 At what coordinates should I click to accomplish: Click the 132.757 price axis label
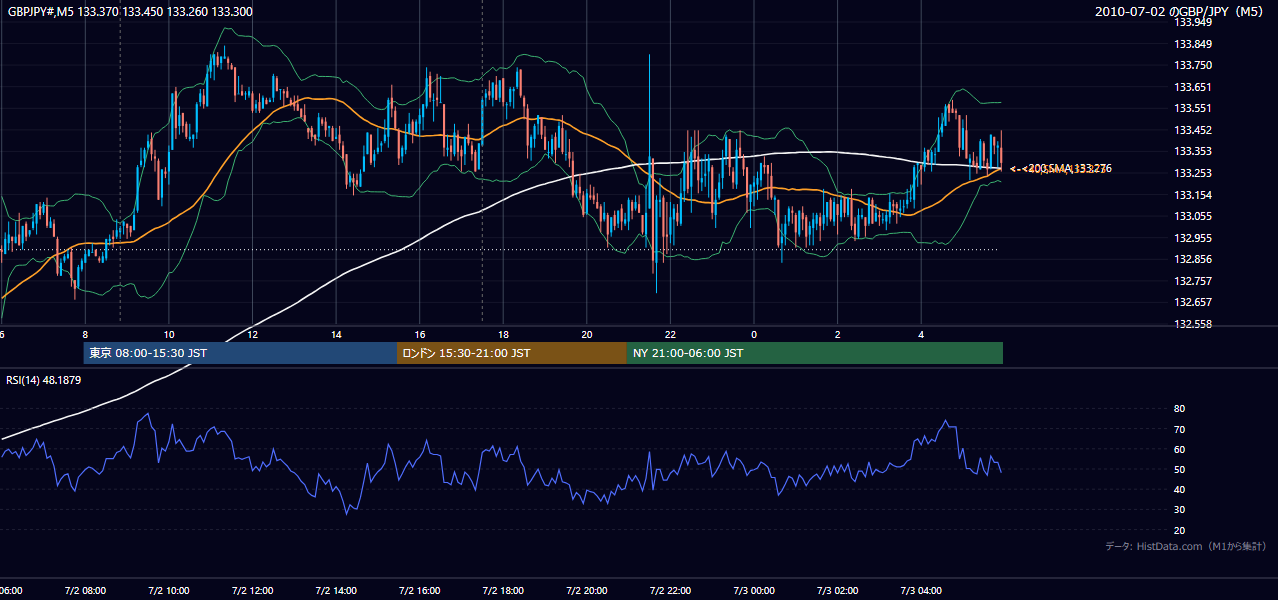pyautogui.click(x=1193, y=281)
